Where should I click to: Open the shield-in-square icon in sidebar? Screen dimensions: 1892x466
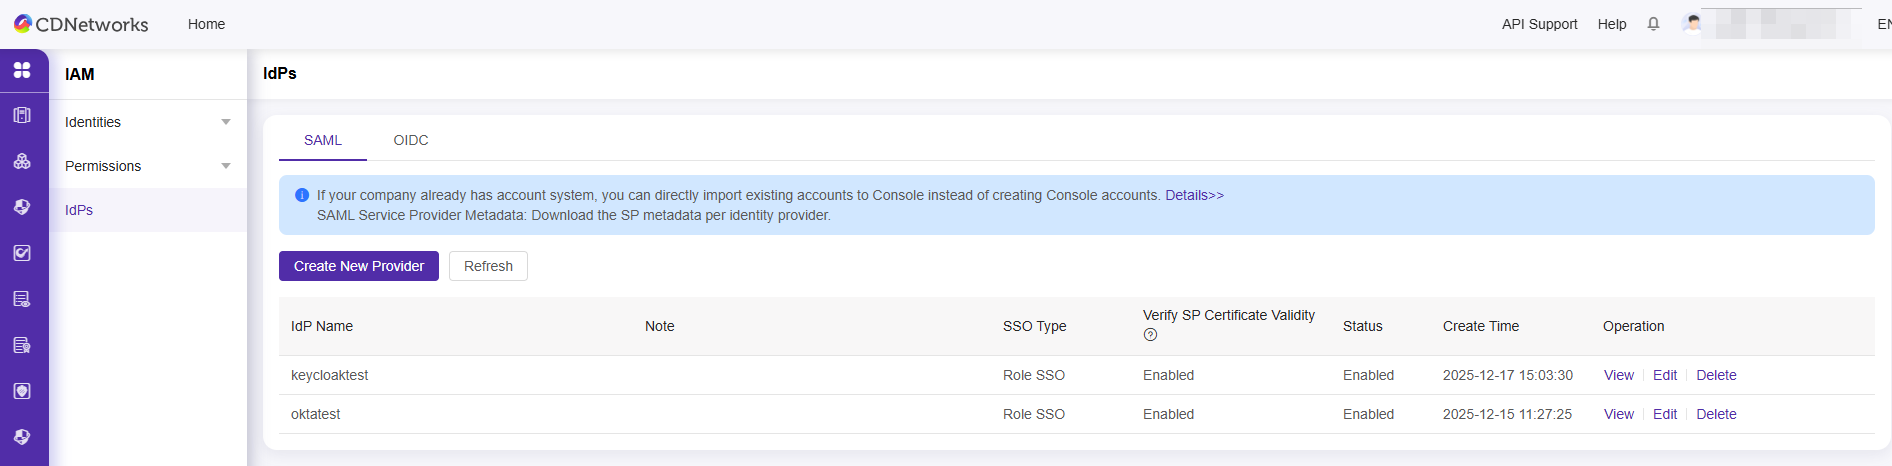[x=22, y=391]
